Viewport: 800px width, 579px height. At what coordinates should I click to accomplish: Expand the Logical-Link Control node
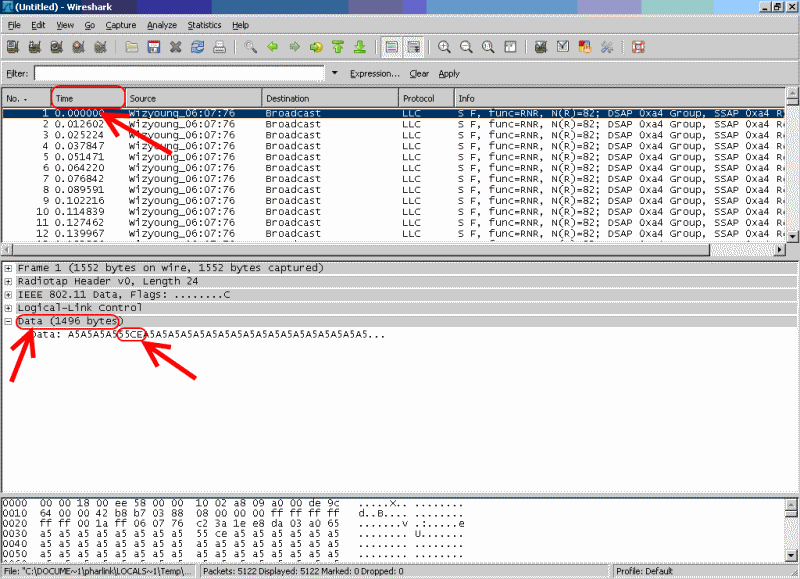click(x=8, y=308)
